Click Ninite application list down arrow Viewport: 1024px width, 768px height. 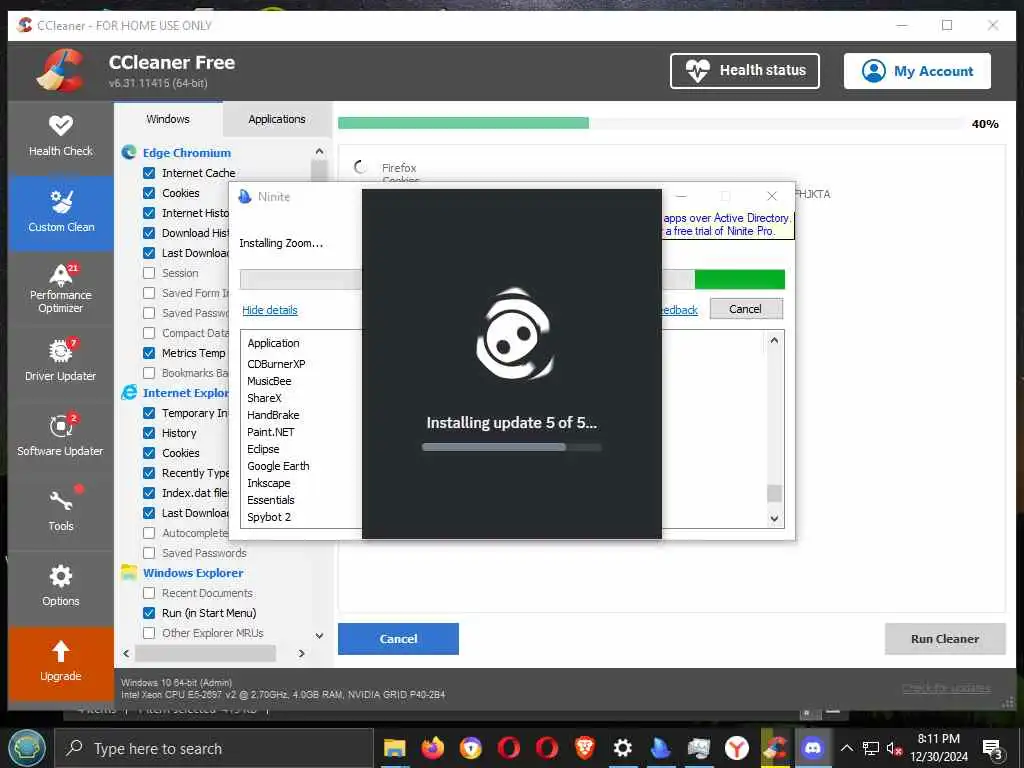click(774, 519)
